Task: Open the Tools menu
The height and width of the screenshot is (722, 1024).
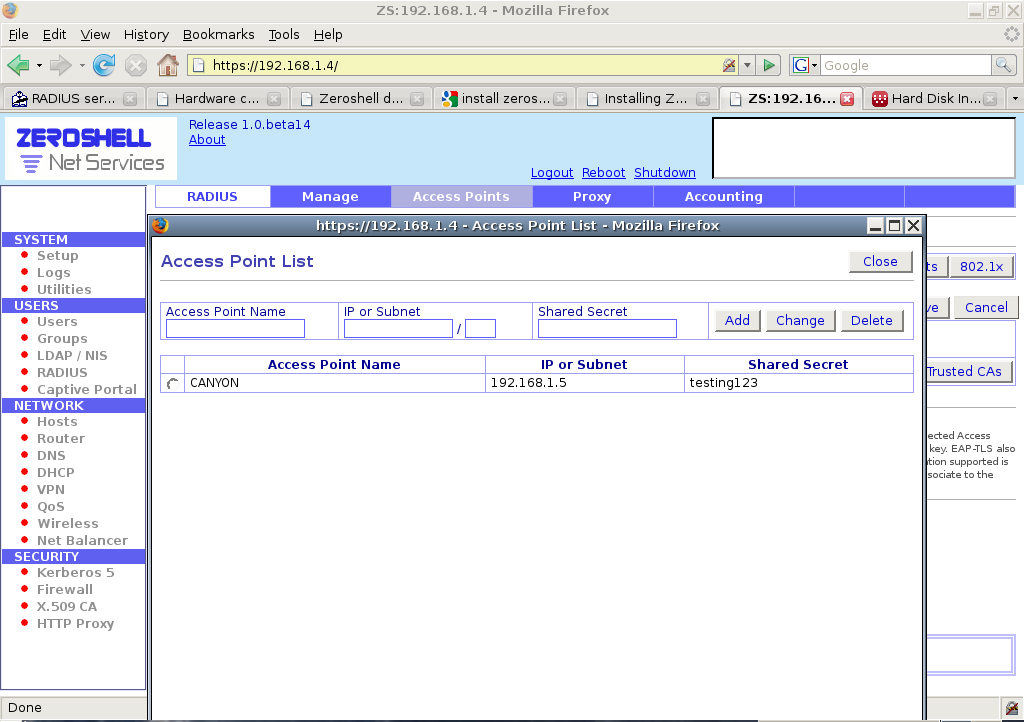Action: tap(284, 35)
